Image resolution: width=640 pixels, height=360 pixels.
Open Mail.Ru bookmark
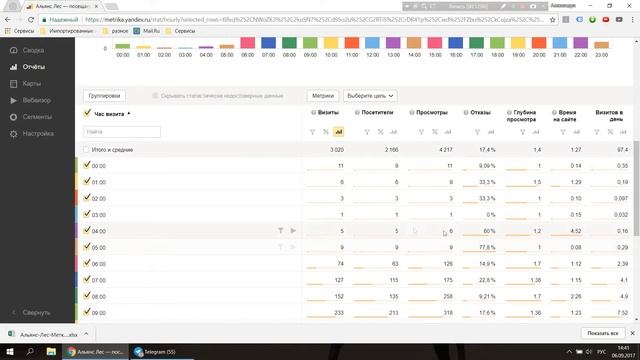click(x=147, y=31)
